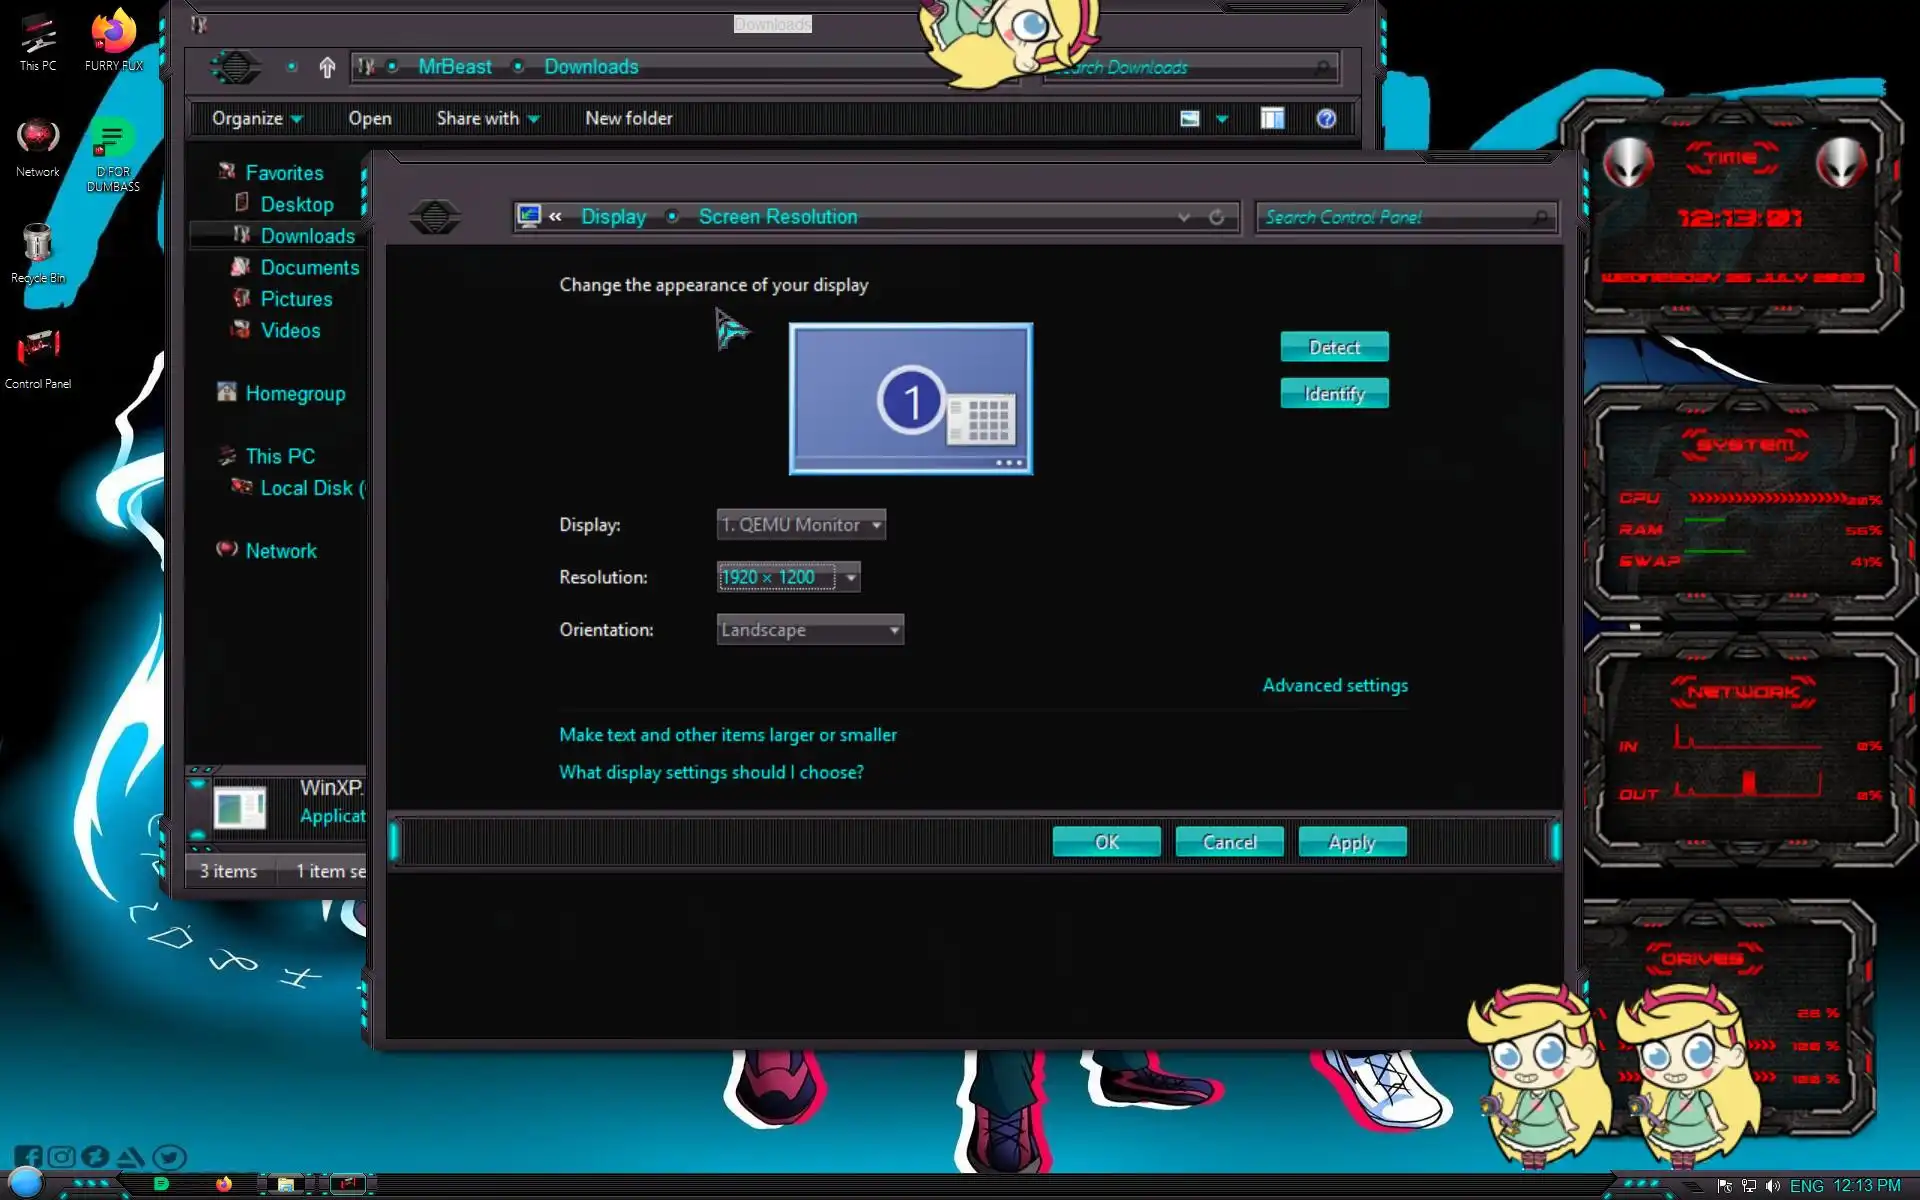Open the Firefox taskbar icon
This screenshot has height=1200, width=1920.
(224, 1184)
